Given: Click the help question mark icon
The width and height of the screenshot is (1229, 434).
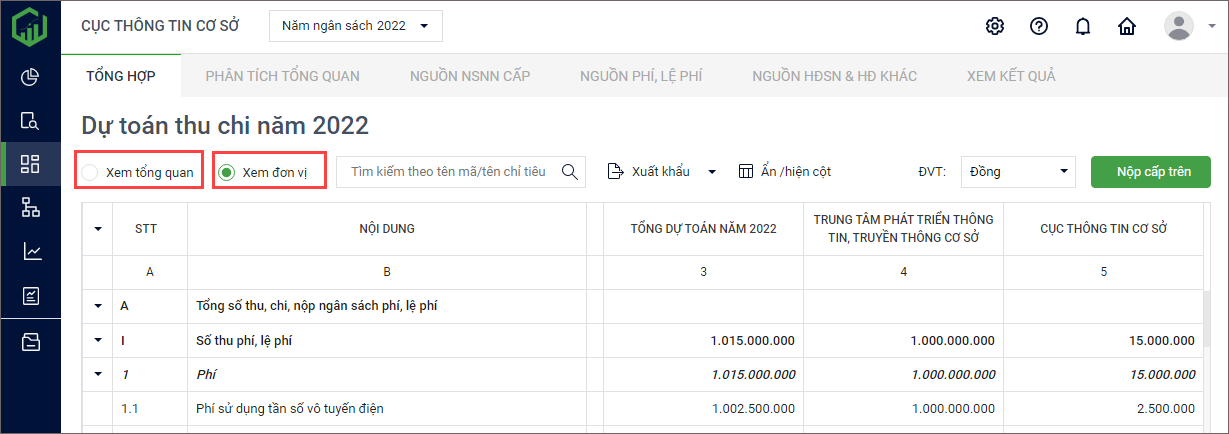Looking at the screenshot, I should tap(1038, 26).
